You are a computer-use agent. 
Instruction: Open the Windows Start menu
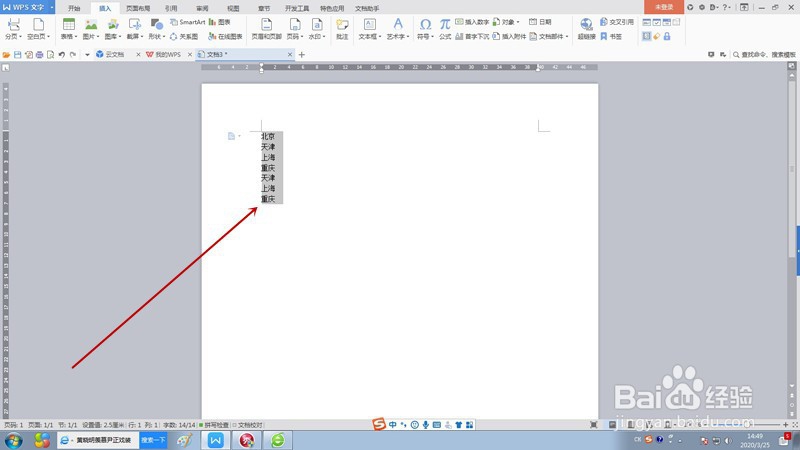(x=13, y=440)
